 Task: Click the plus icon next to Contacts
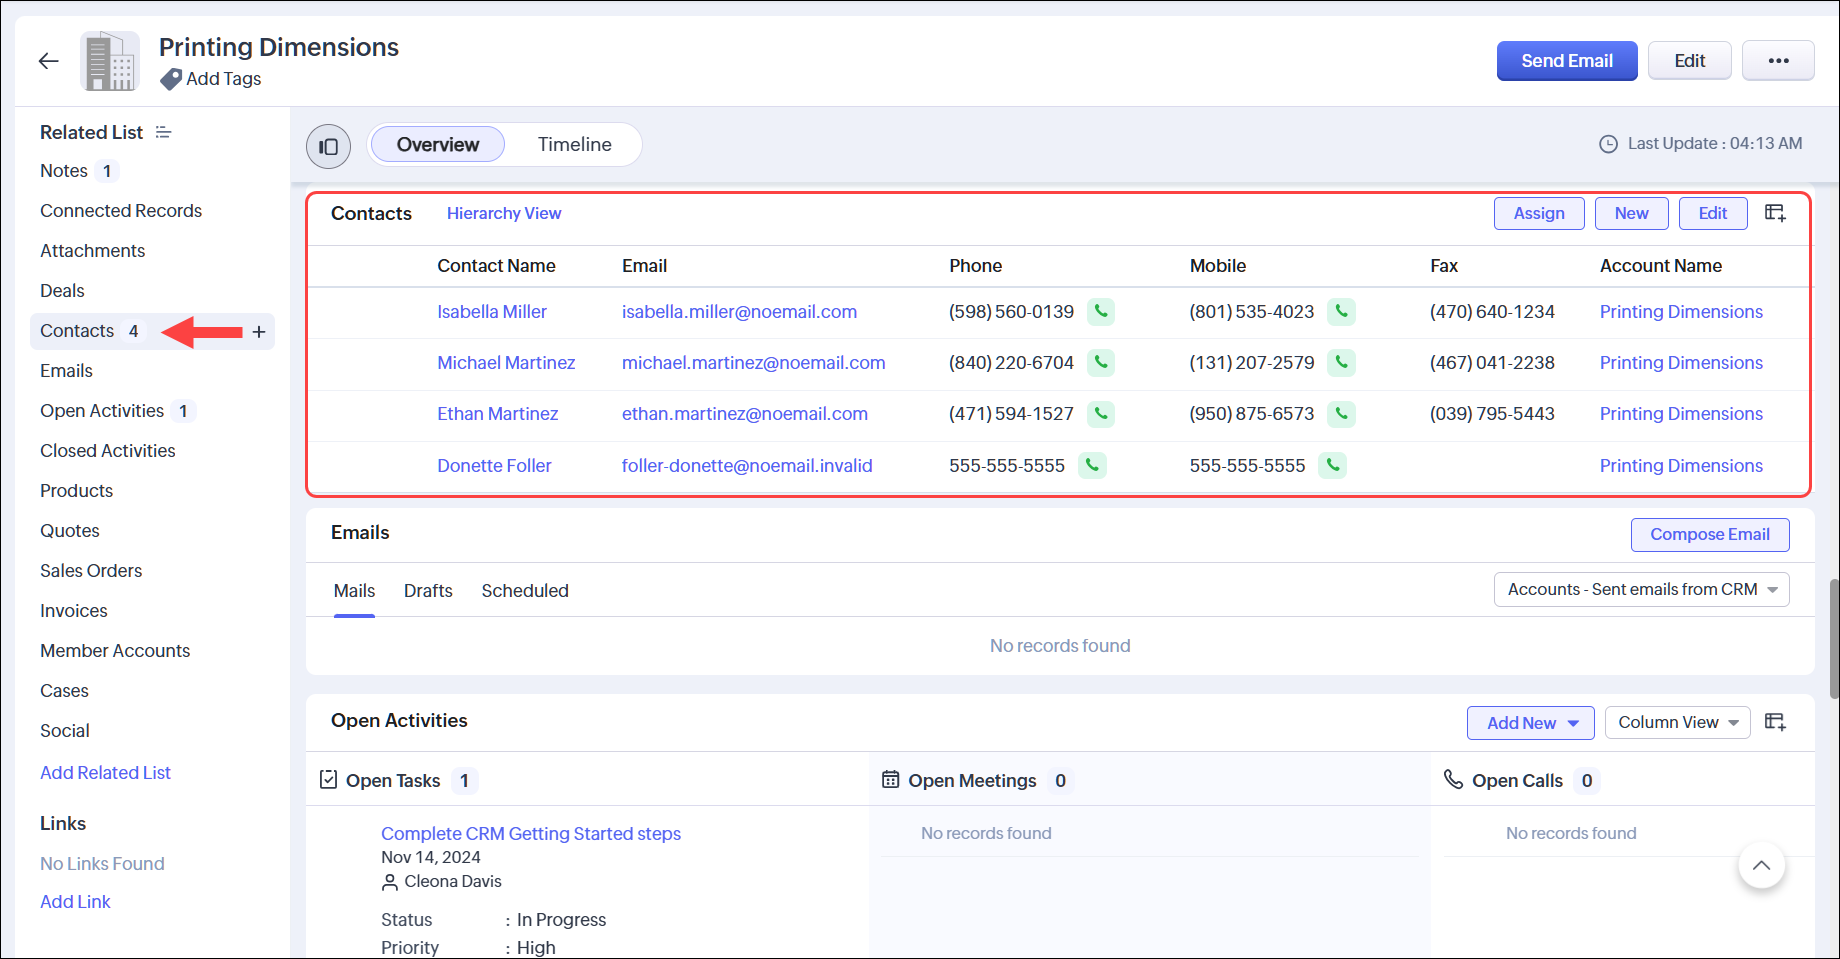(259, 332)
